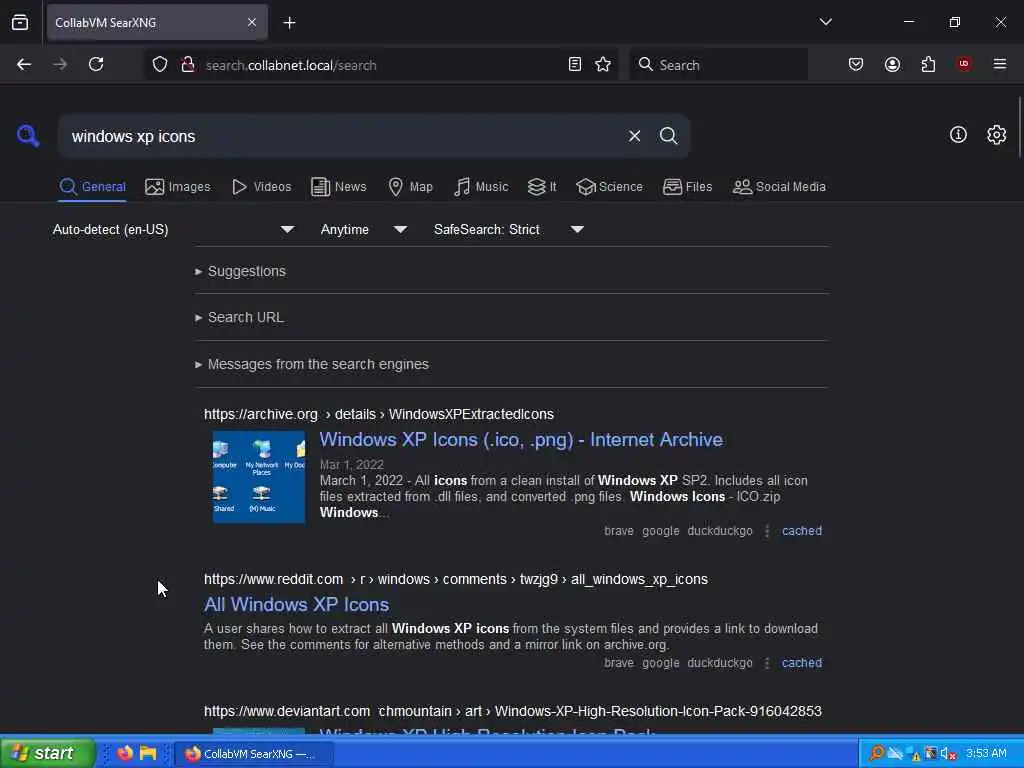The height and width of the screenshot is (768, 1024).
Task: Switch to the Videos tab
Action: [261, 187]
